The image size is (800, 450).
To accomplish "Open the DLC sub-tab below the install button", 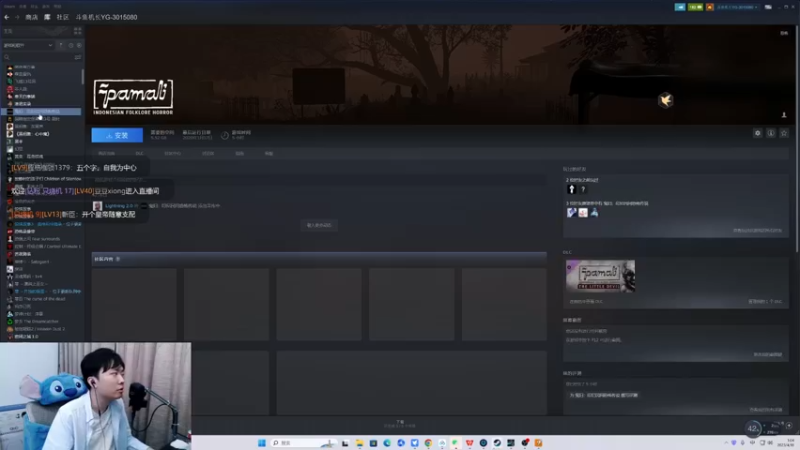I will (x=139, y=154).
